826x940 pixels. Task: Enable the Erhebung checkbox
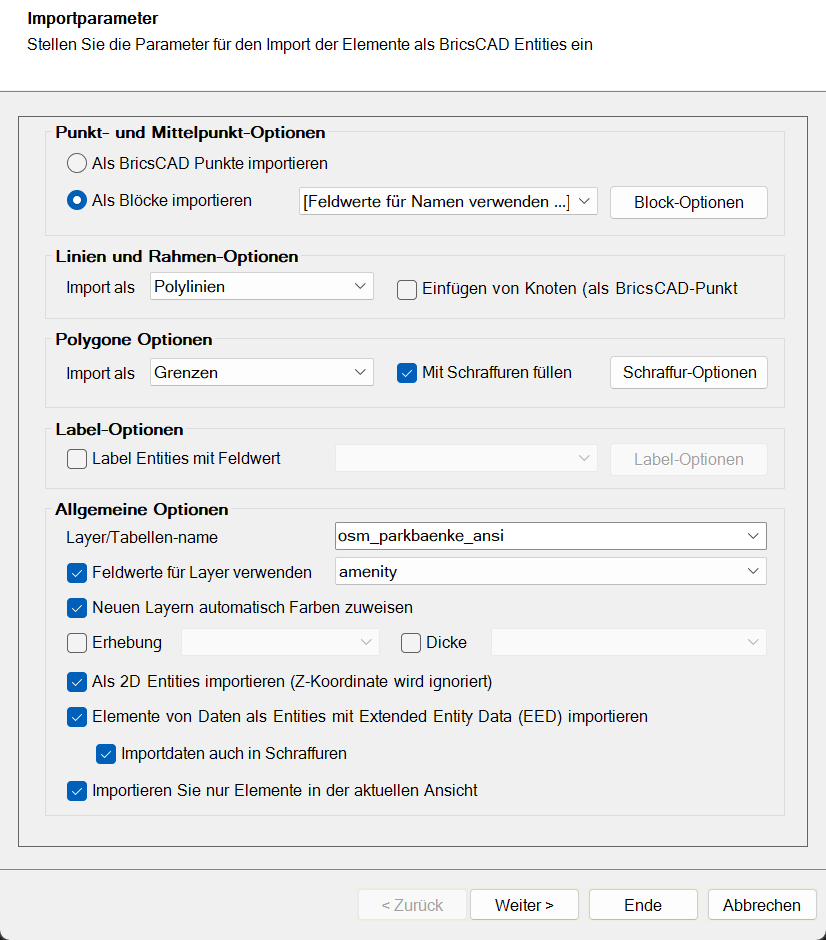[77, 642]
